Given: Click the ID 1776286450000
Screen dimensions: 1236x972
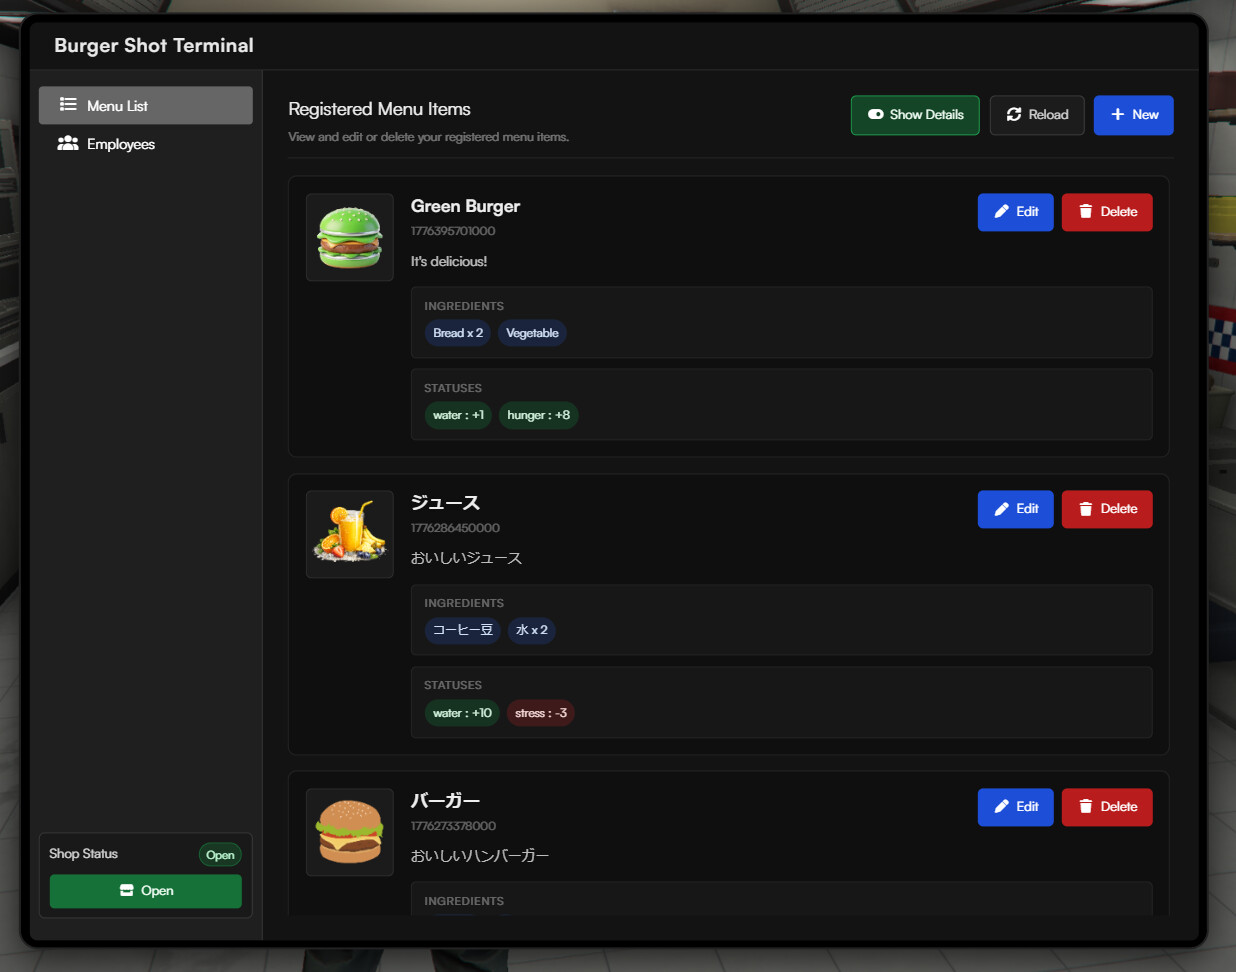Looking at the screenshot, I should point(455,528).
